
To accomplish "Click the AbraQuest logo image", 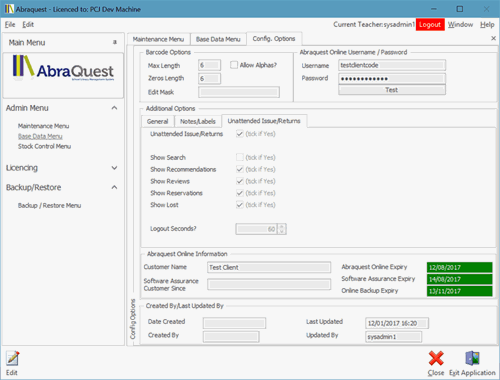I will [x=63, y=69].
